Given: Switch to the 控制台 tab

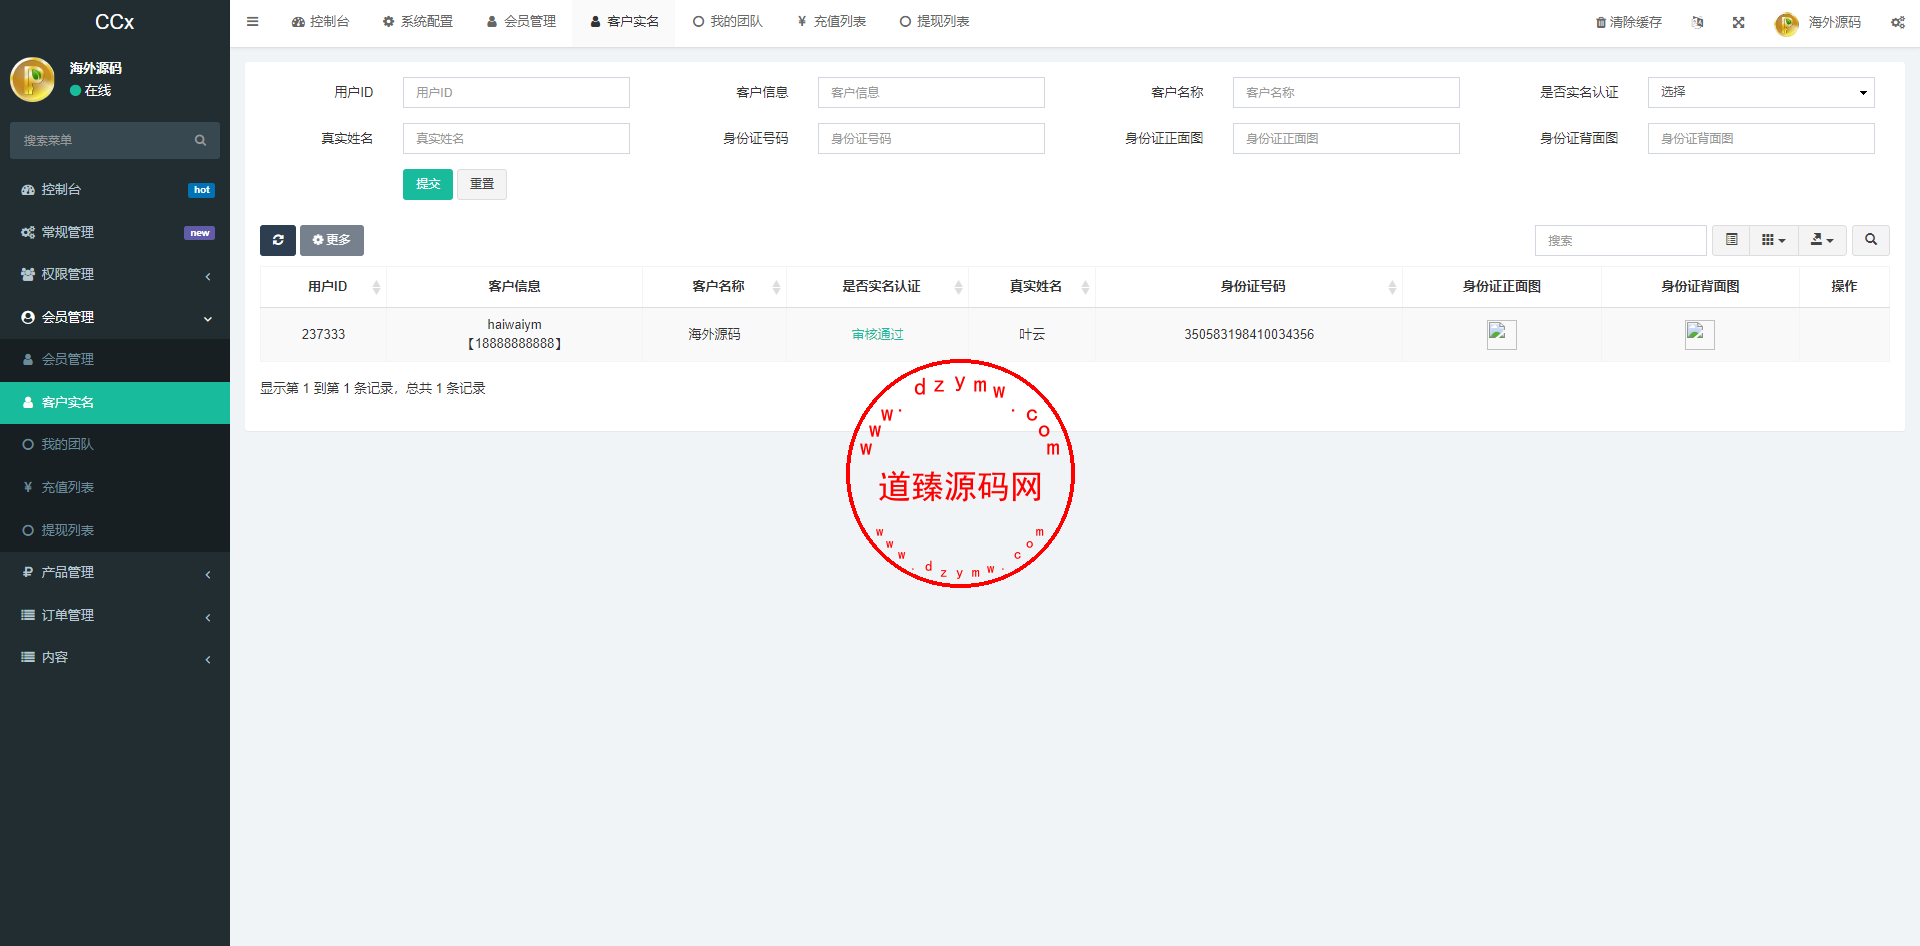Looking at the screenshot, I should point(320,22).
